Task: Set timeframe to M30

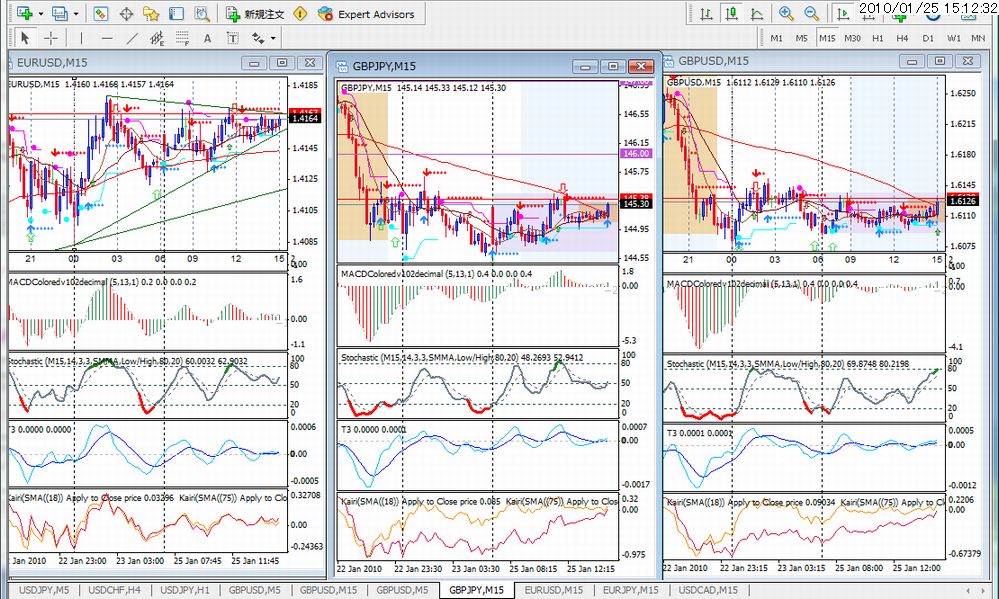Action: point(852,38)
